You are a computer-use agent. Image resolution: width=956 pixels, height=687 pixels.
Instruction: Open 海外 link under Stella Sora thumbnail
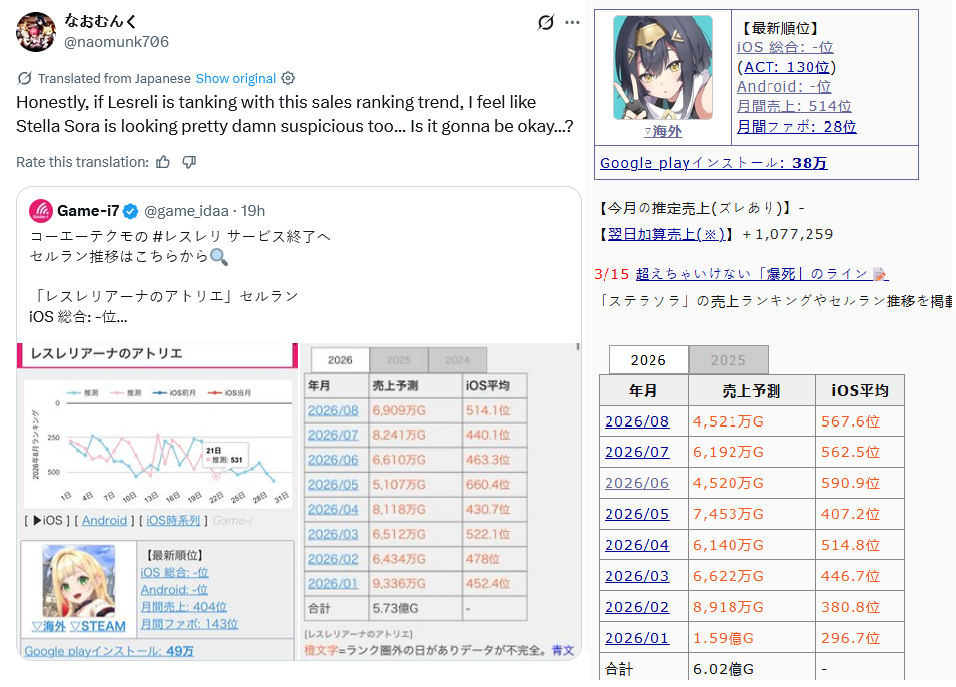(x=663, y=131)
